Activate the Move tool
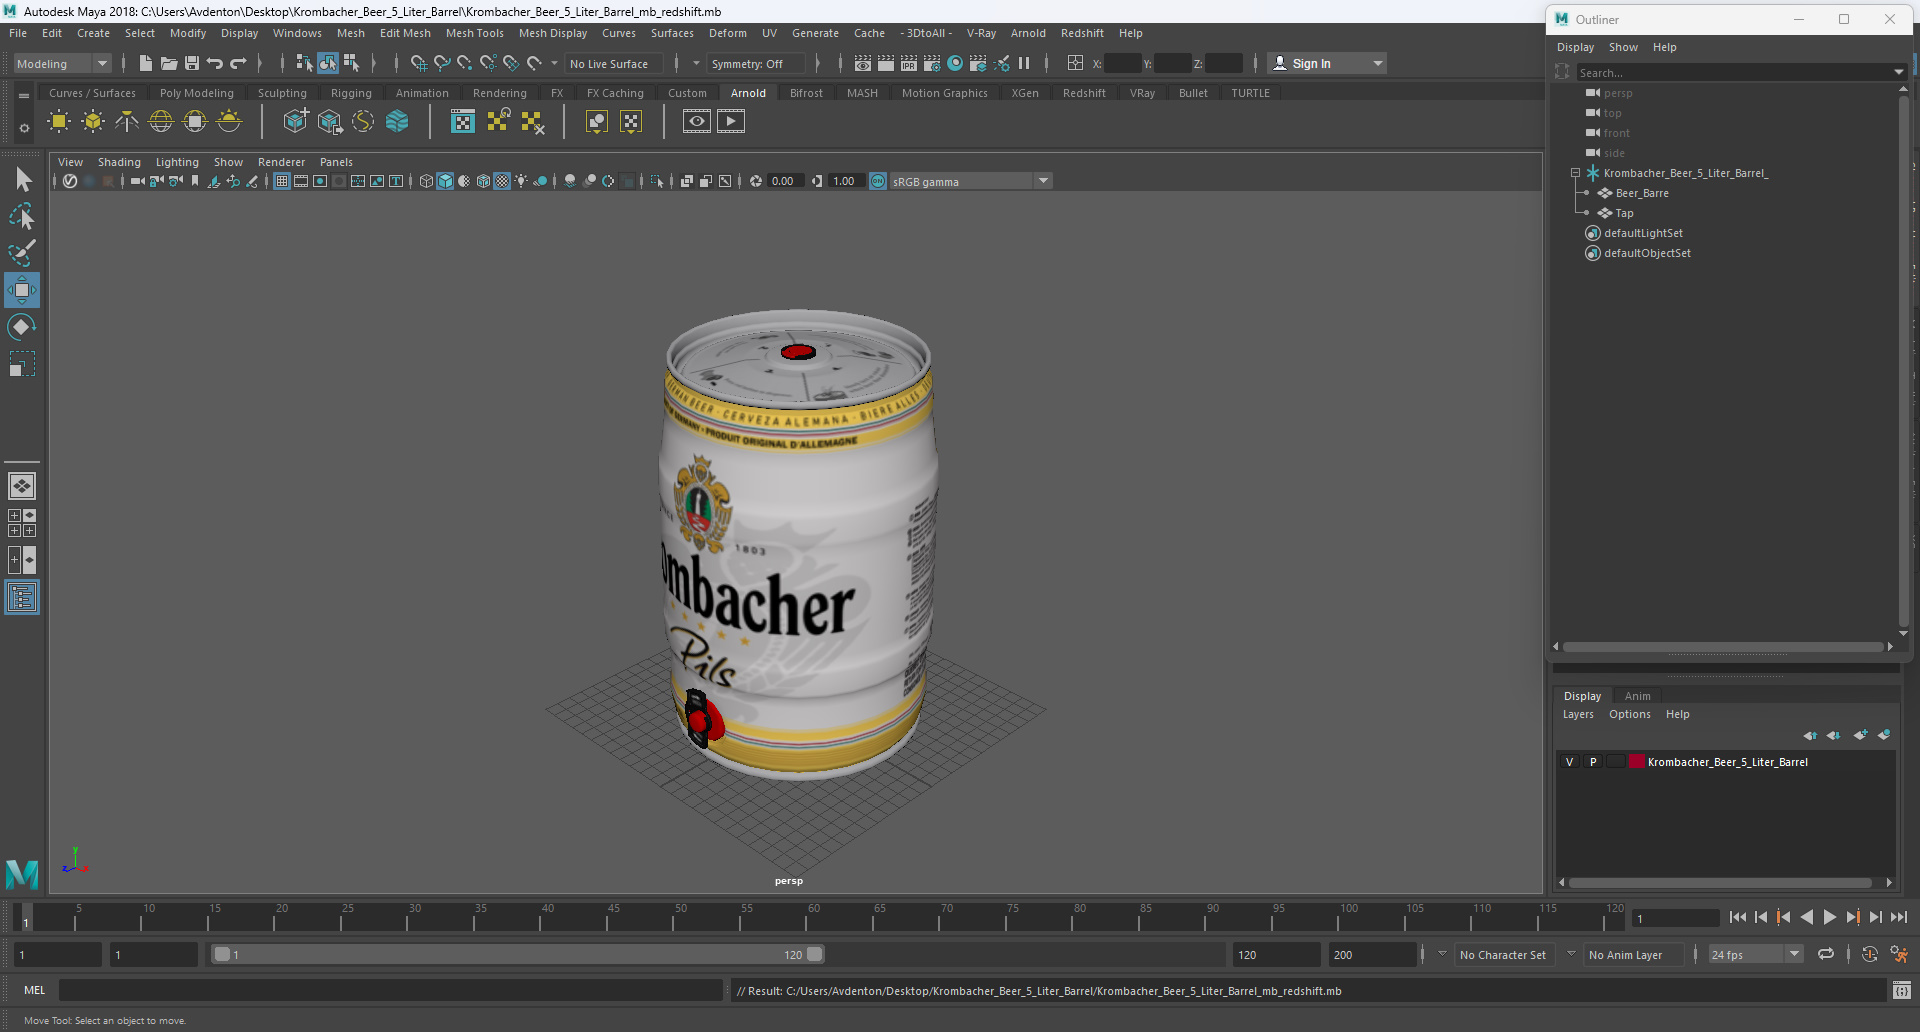1920x1032 pixels. pyautogui.click(x=22, y=290)
